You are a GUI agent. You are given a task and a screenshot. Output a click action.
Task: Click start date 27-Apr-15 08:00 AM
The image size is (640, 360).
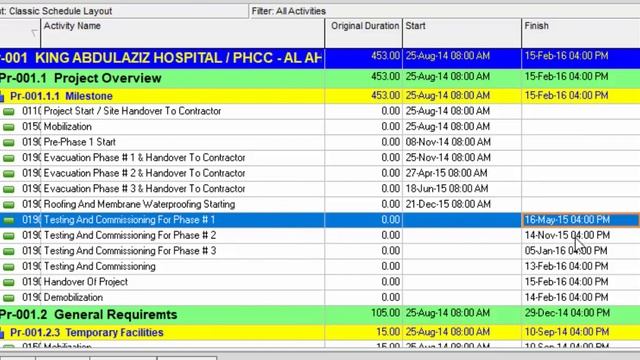pyautogui.click(x=446, y=173)
